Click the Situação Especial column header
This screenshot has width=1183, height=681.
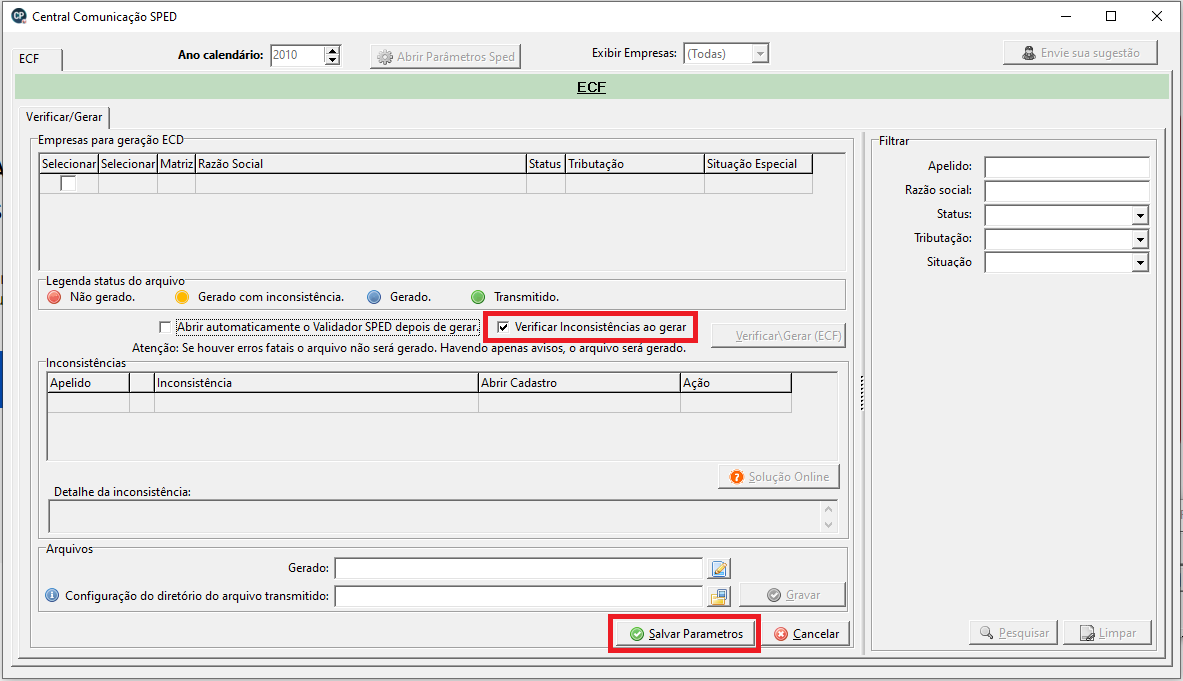758,164
